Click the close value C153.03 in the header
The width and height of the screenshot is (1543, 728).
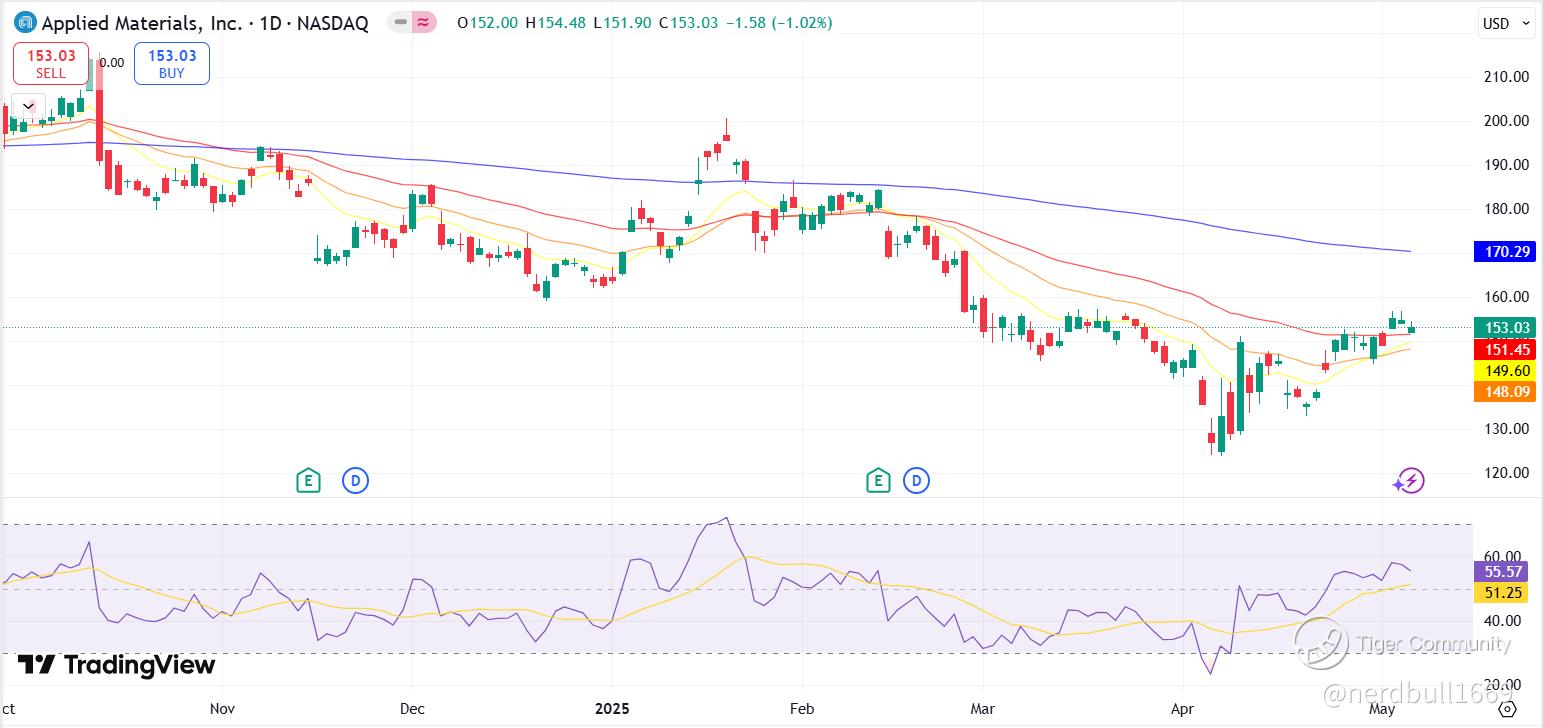tap(688, 23)
